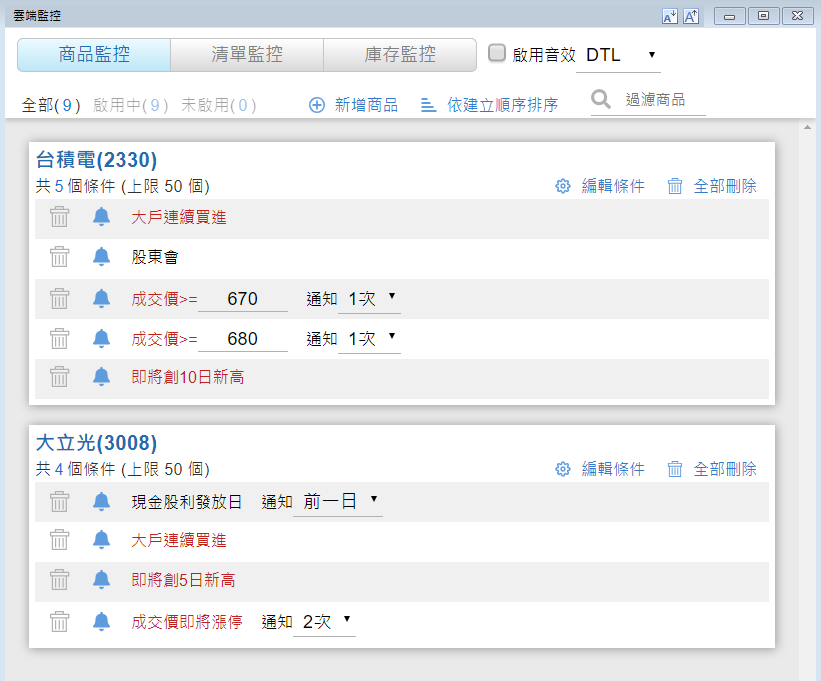Image resolution: width=821 pixels, height=681 pixels.
Task: Open 通知 dropdown for 成交價>=680
Action: click(369, 339)
